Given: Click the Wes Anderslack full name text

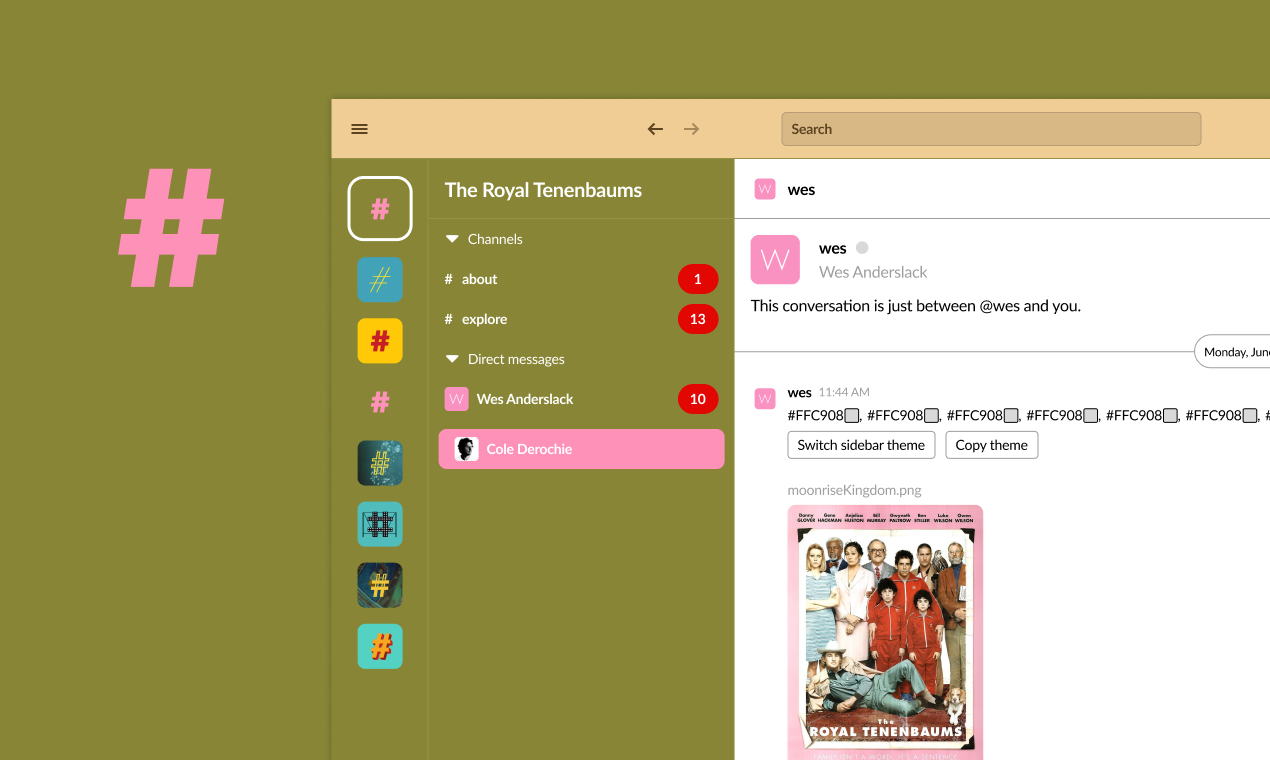Looking at the screenshot, I should tap(873, 272).
